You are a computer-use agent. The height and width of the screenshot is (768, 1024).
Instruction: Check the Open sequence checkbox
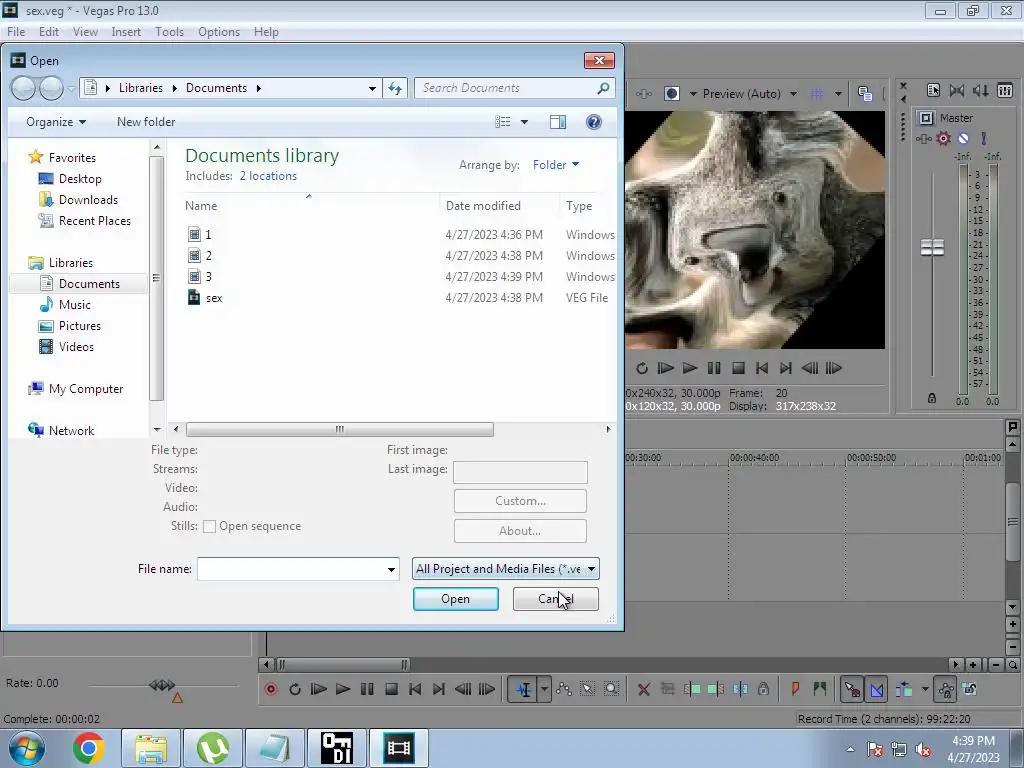tap(209, 526)
